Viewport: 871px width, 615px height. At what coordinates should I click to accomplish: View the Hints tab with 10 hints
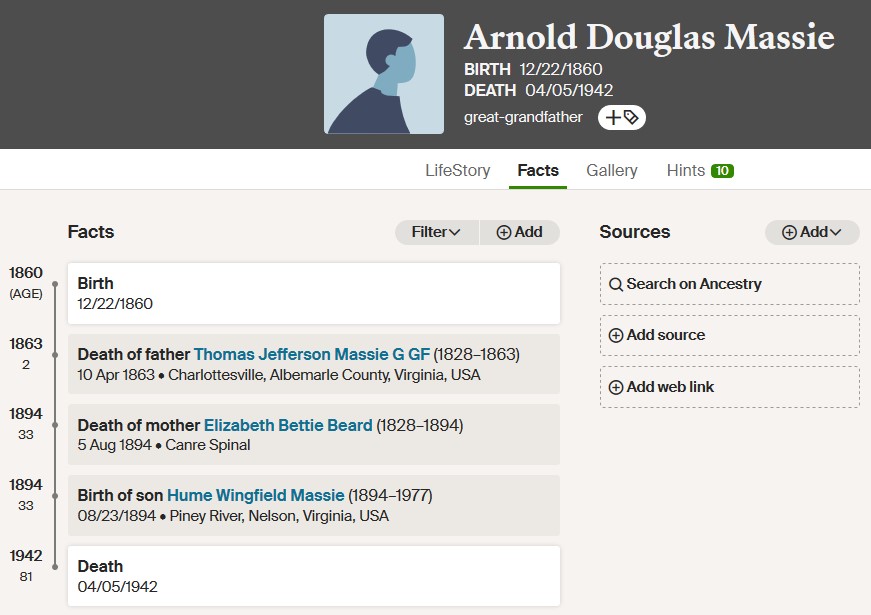tap(700, 171)
